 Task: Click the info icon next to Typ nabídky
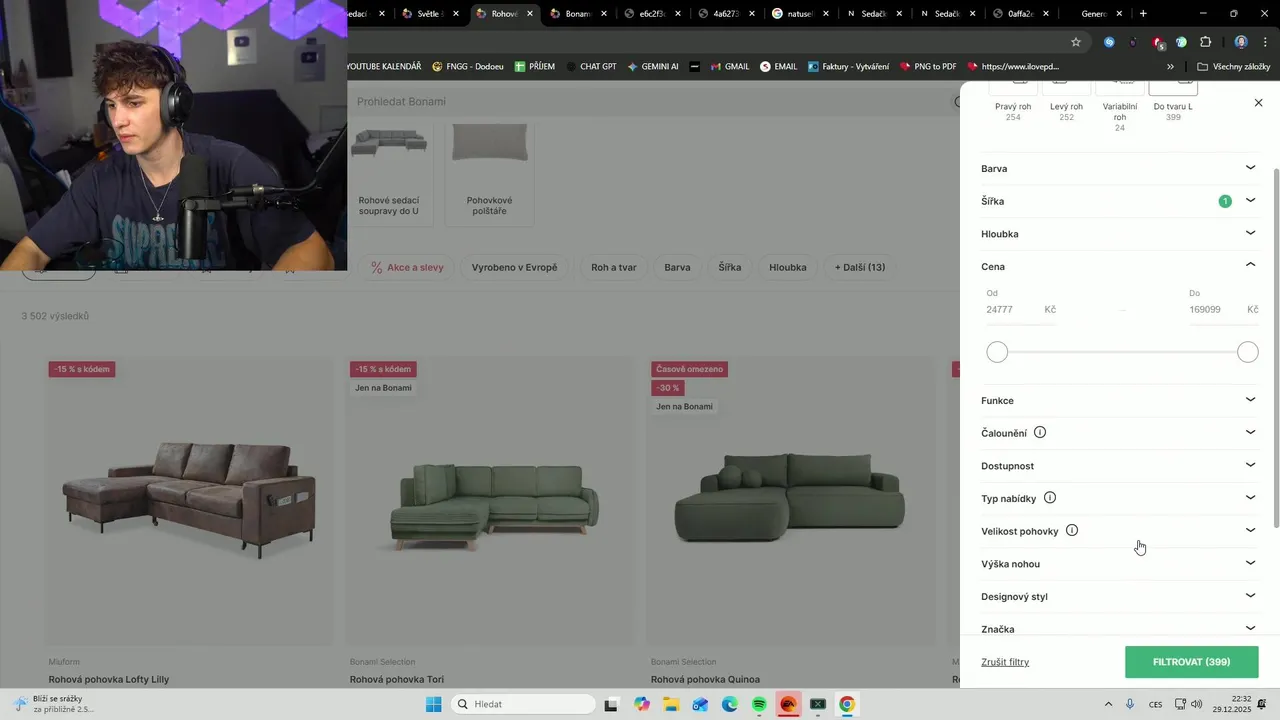click(x=1050, y=498)
